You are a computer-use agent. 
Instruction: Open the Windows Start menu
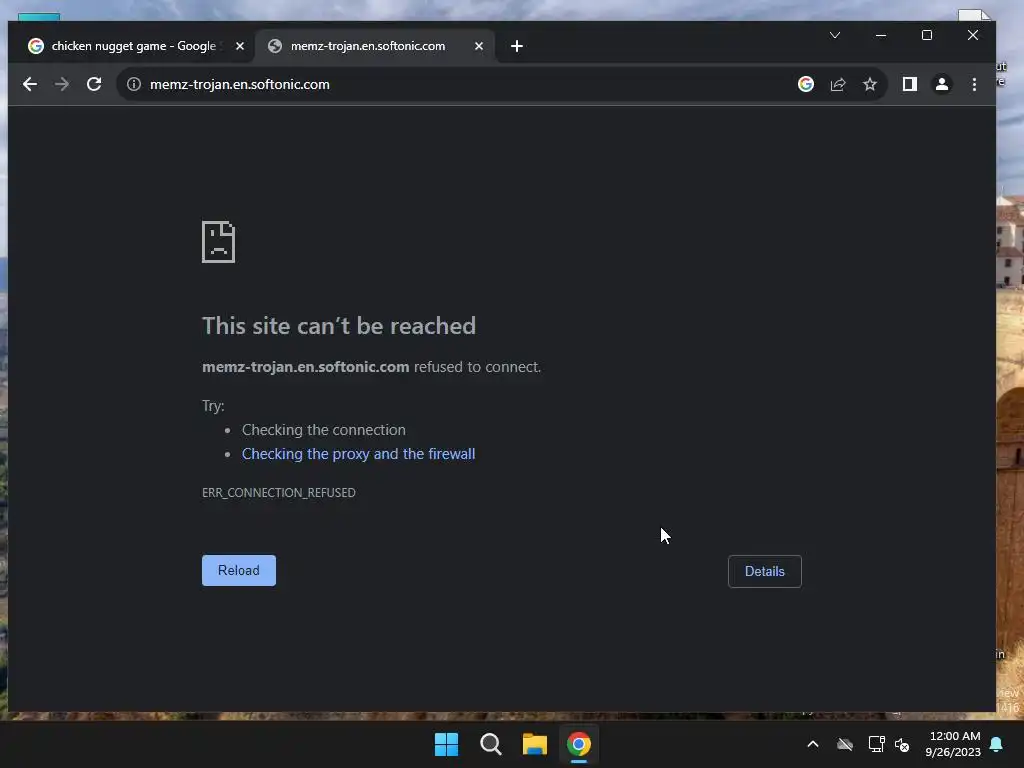tap(447, 744)
